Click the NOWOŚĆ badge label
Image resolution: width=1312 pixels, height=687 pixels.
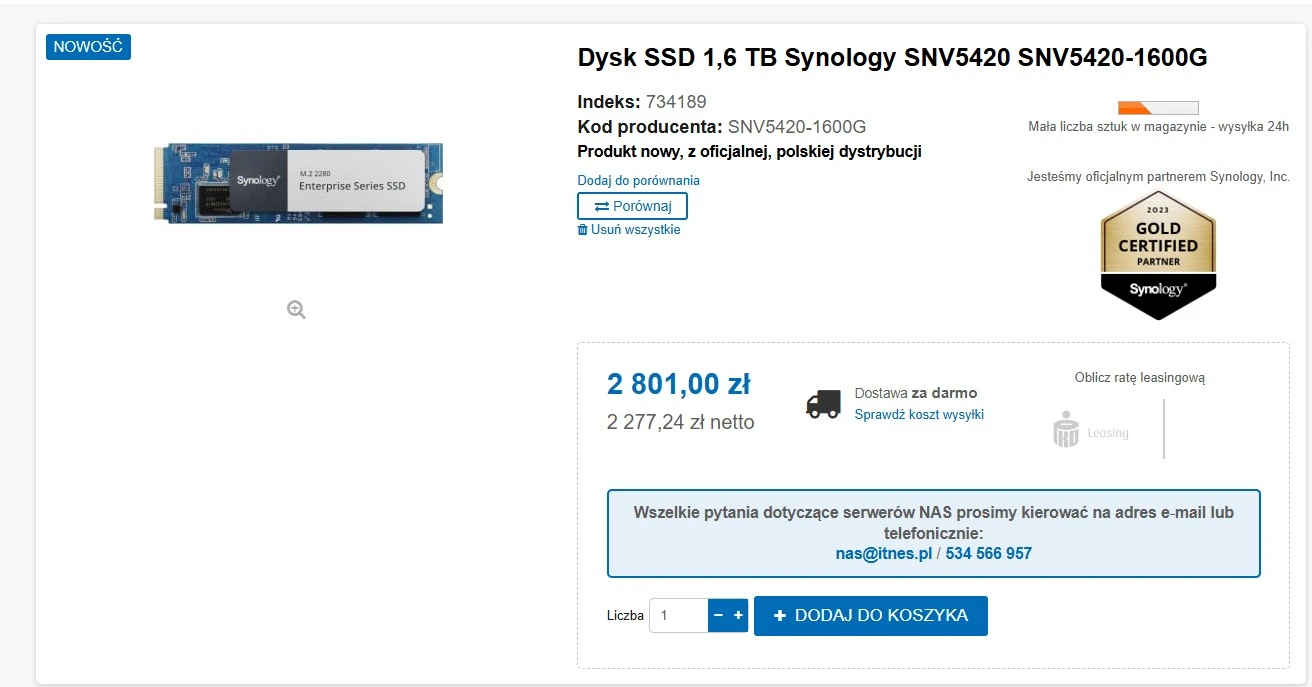coord(88,47)
